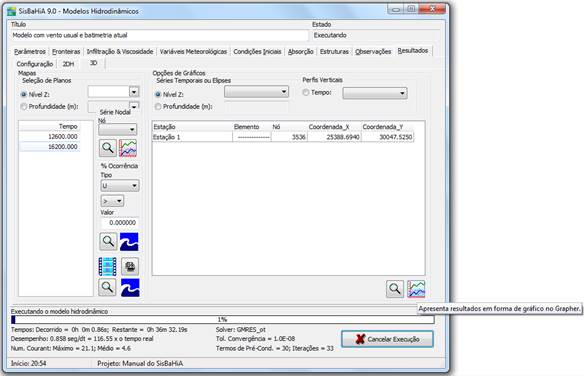Select Profundidade (m) radio in Séries Temporais
Image resolution: width=584 pixels, height=376 pixels.
click(x=158, y=107)
